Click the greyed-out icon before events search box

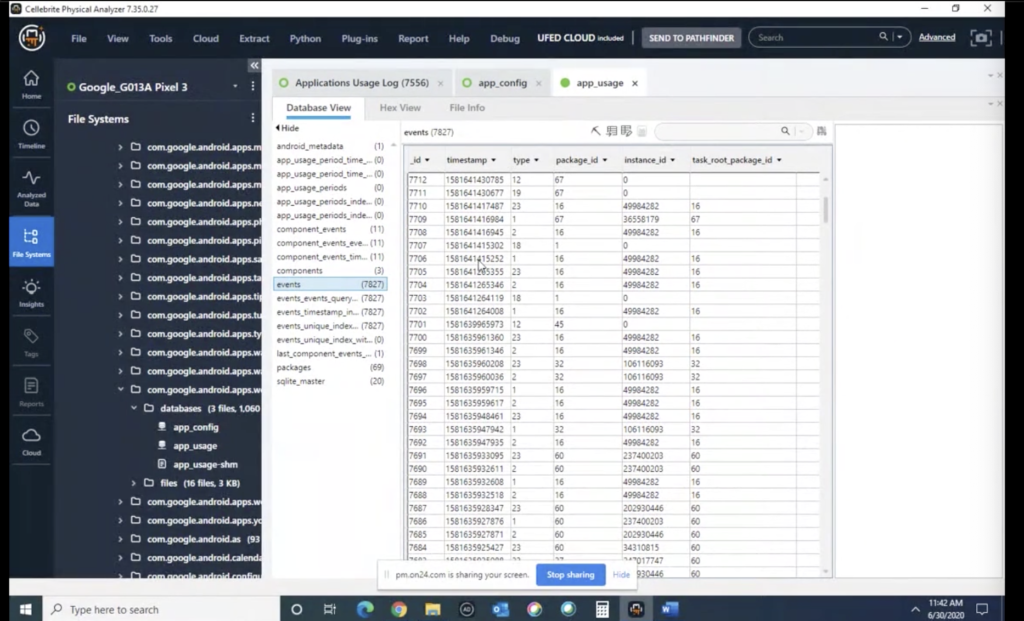tap(642, 132)
